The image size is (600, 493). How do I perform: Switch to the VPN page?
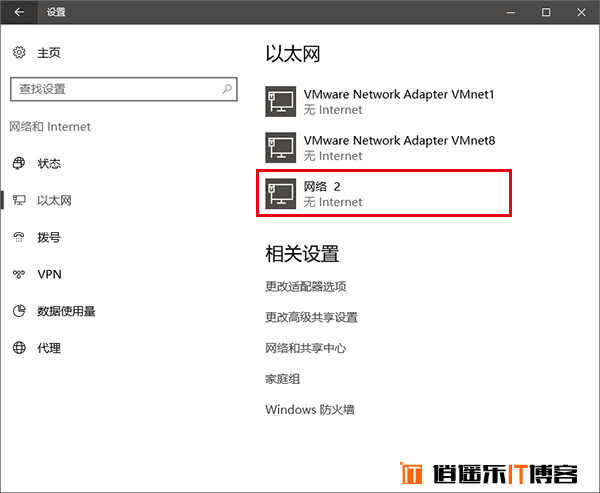tap(49, 274)
